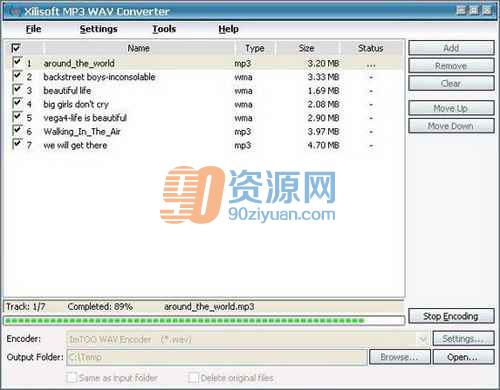
Task: Sort list by the Name column header
Action: 139,48
